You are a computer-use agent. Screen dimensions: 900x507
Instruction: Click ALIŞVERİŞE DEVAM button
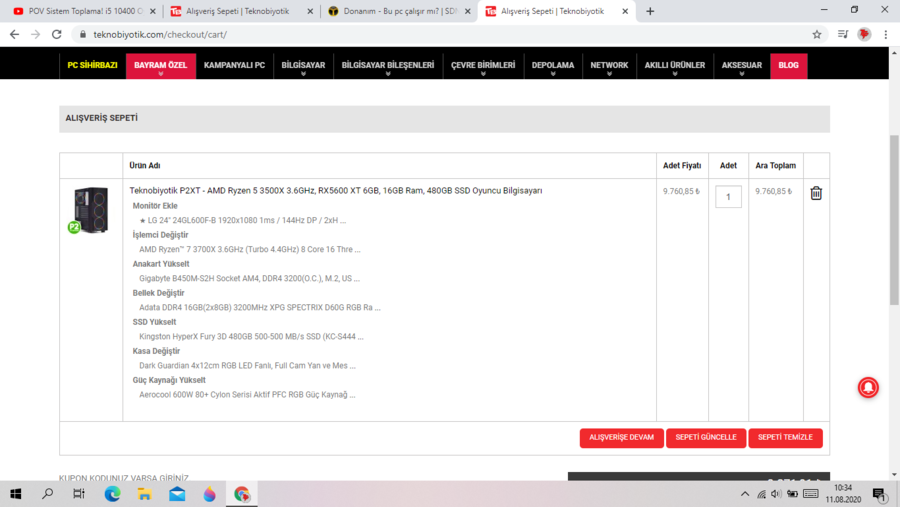click(621, 438)
